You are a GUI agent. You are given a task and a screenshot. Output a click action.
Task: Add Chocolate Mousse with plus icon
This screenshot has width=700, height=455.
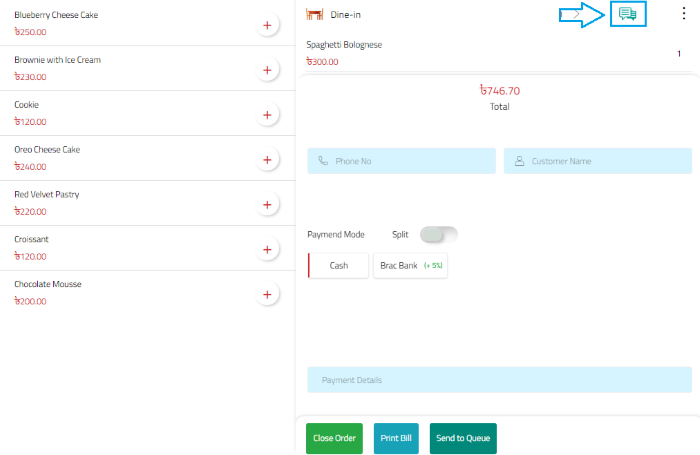267,295
